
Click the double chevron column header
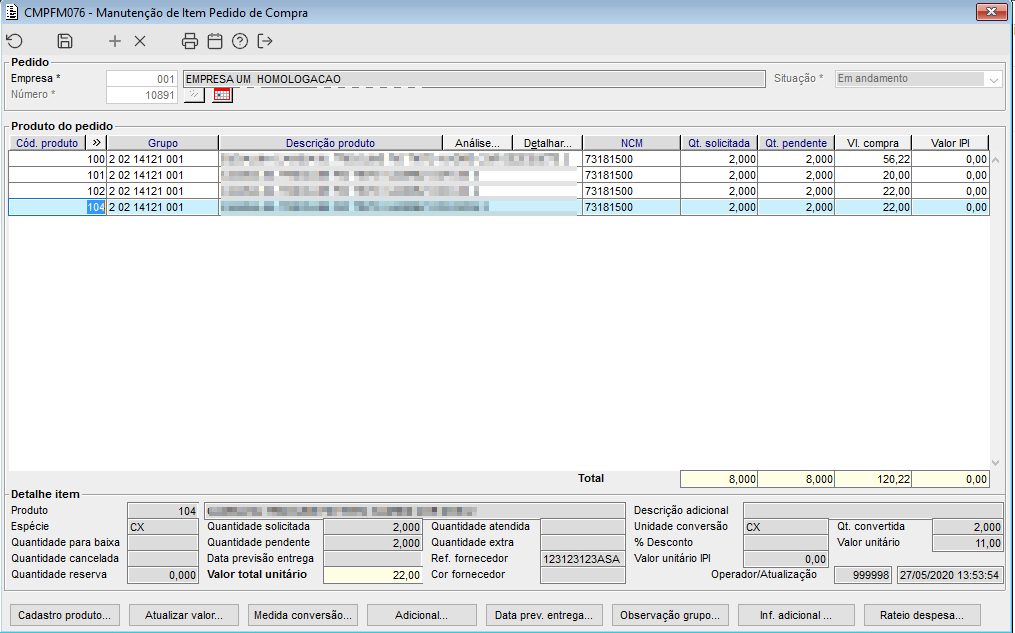point(96,142)
